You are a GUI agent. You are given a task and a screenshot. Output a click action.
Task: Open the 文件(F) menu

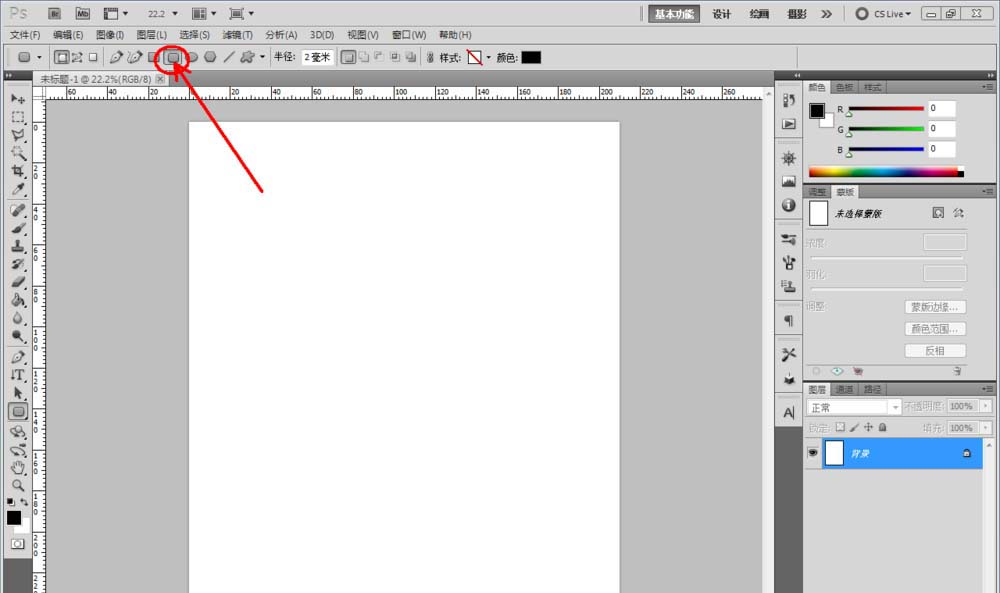click(x=25, y=34)
